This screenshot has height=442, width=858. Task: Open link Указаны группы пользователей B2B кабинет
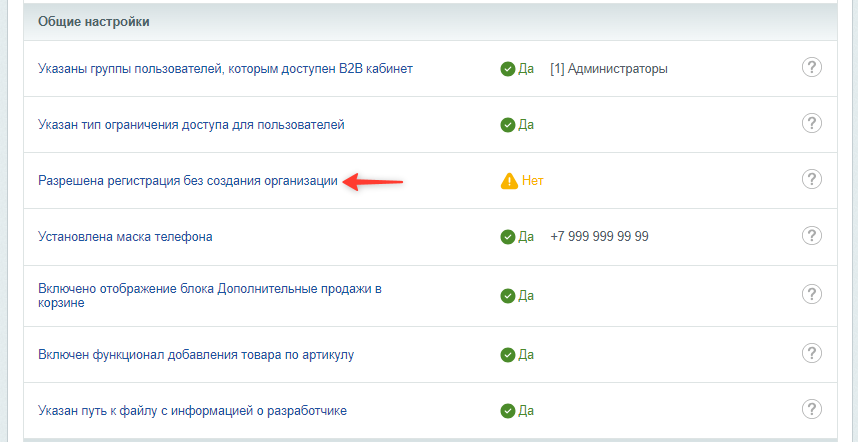click(x=225, y=69)
